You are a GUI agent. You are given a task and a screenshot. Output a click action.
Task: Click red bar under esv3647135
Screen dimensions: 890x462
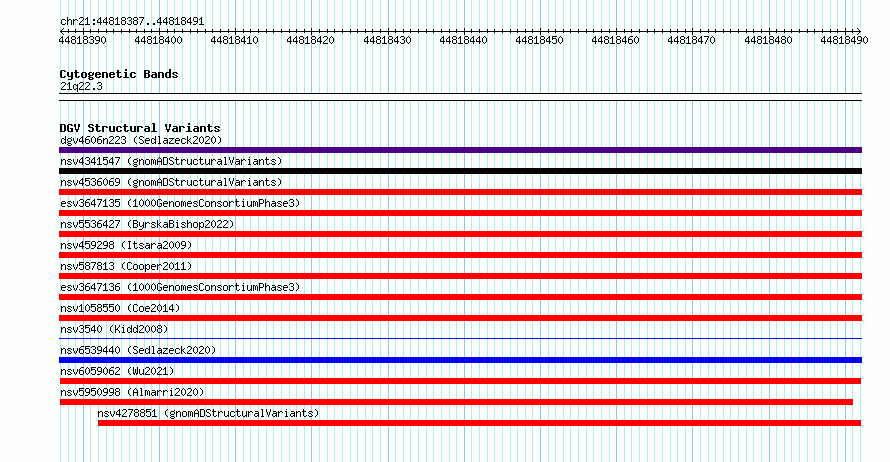(x=460, y=213)
